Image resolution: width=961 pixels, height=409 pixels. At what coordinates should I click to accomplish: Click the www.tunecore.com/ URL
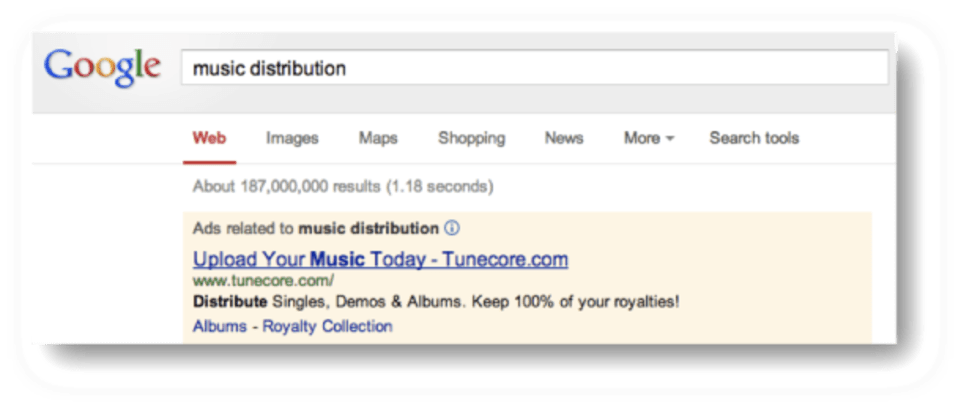pos(264,281)
